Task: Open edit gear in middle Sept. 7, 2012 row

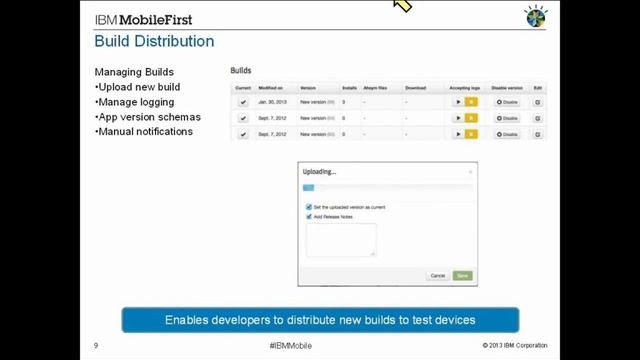Action: click(x=538, y=118)
